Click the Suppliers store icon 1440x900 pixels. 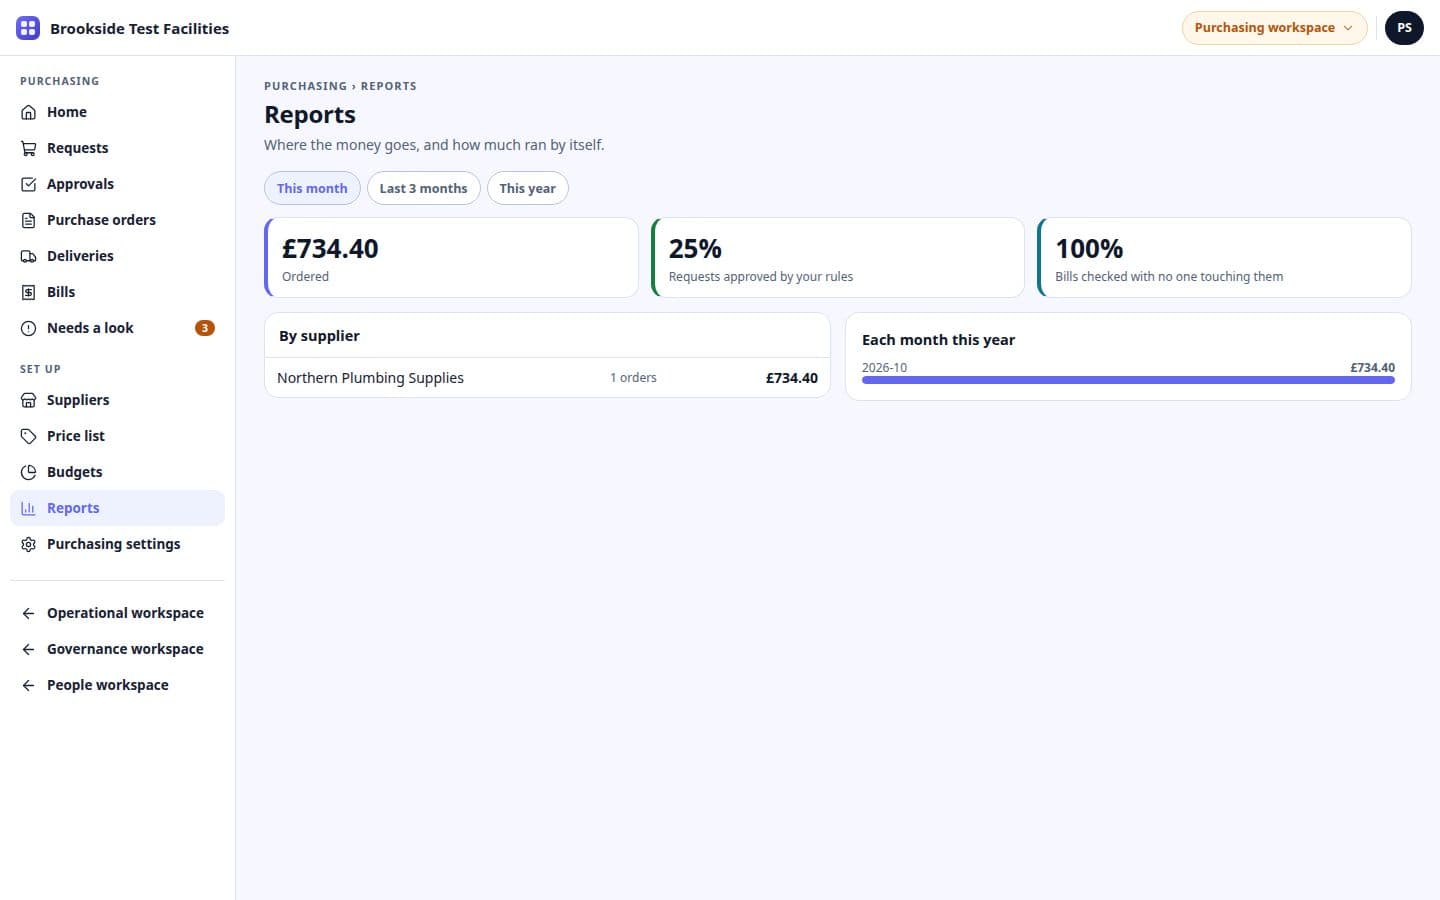[x=28, y=400]
